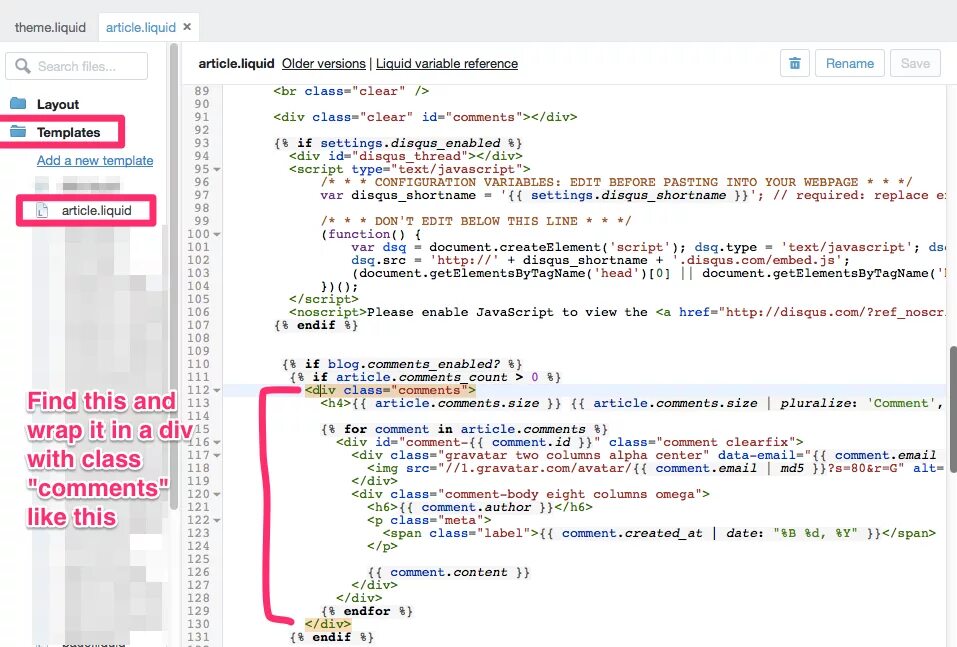Image resolution: width=957 pixels, height=647 pixels.
Task: Click '<p class="meta">' on line 122
Action: [429, 521]
